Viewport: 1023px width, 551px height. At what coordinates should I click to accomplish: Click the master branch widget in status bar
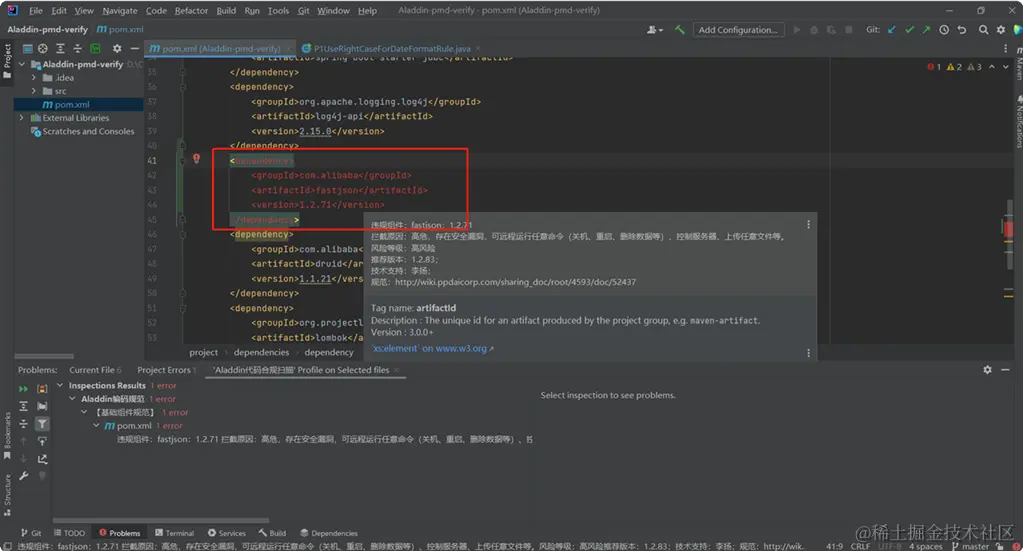971,546
